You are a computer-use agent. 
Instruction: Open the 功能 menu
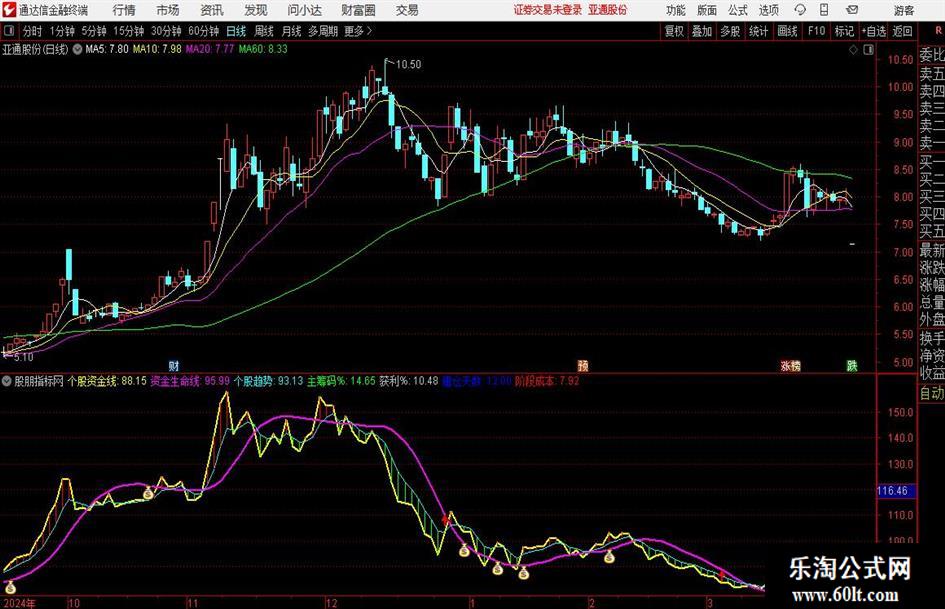pyautogui.click(x=676, y=10)
